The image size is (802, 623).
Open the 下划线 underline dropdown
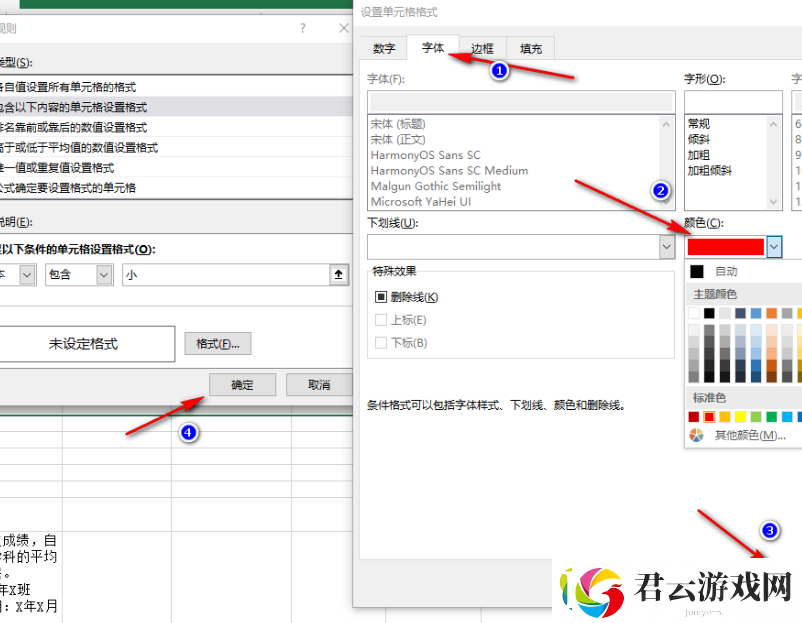(x=666, y=247)
